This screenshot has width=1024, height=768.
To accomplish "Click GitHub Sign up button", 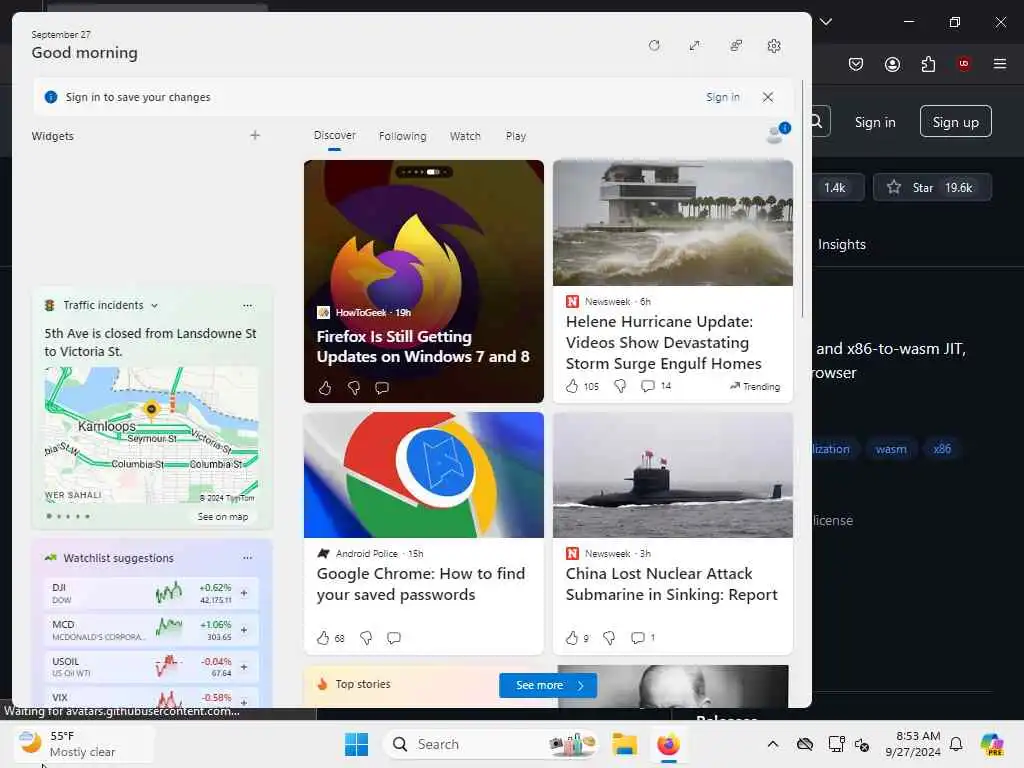I will click(955, 121).
